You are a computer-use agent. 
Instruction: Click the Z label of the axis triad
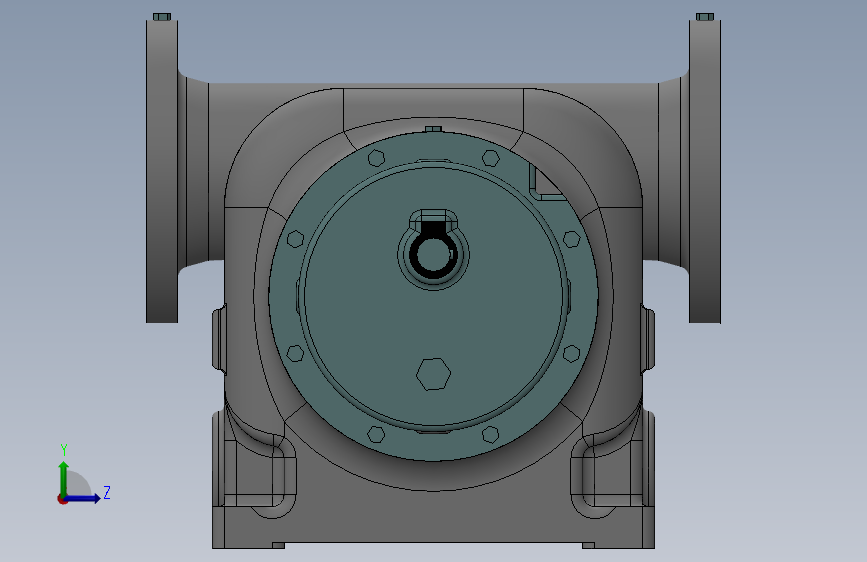(107, 493)
